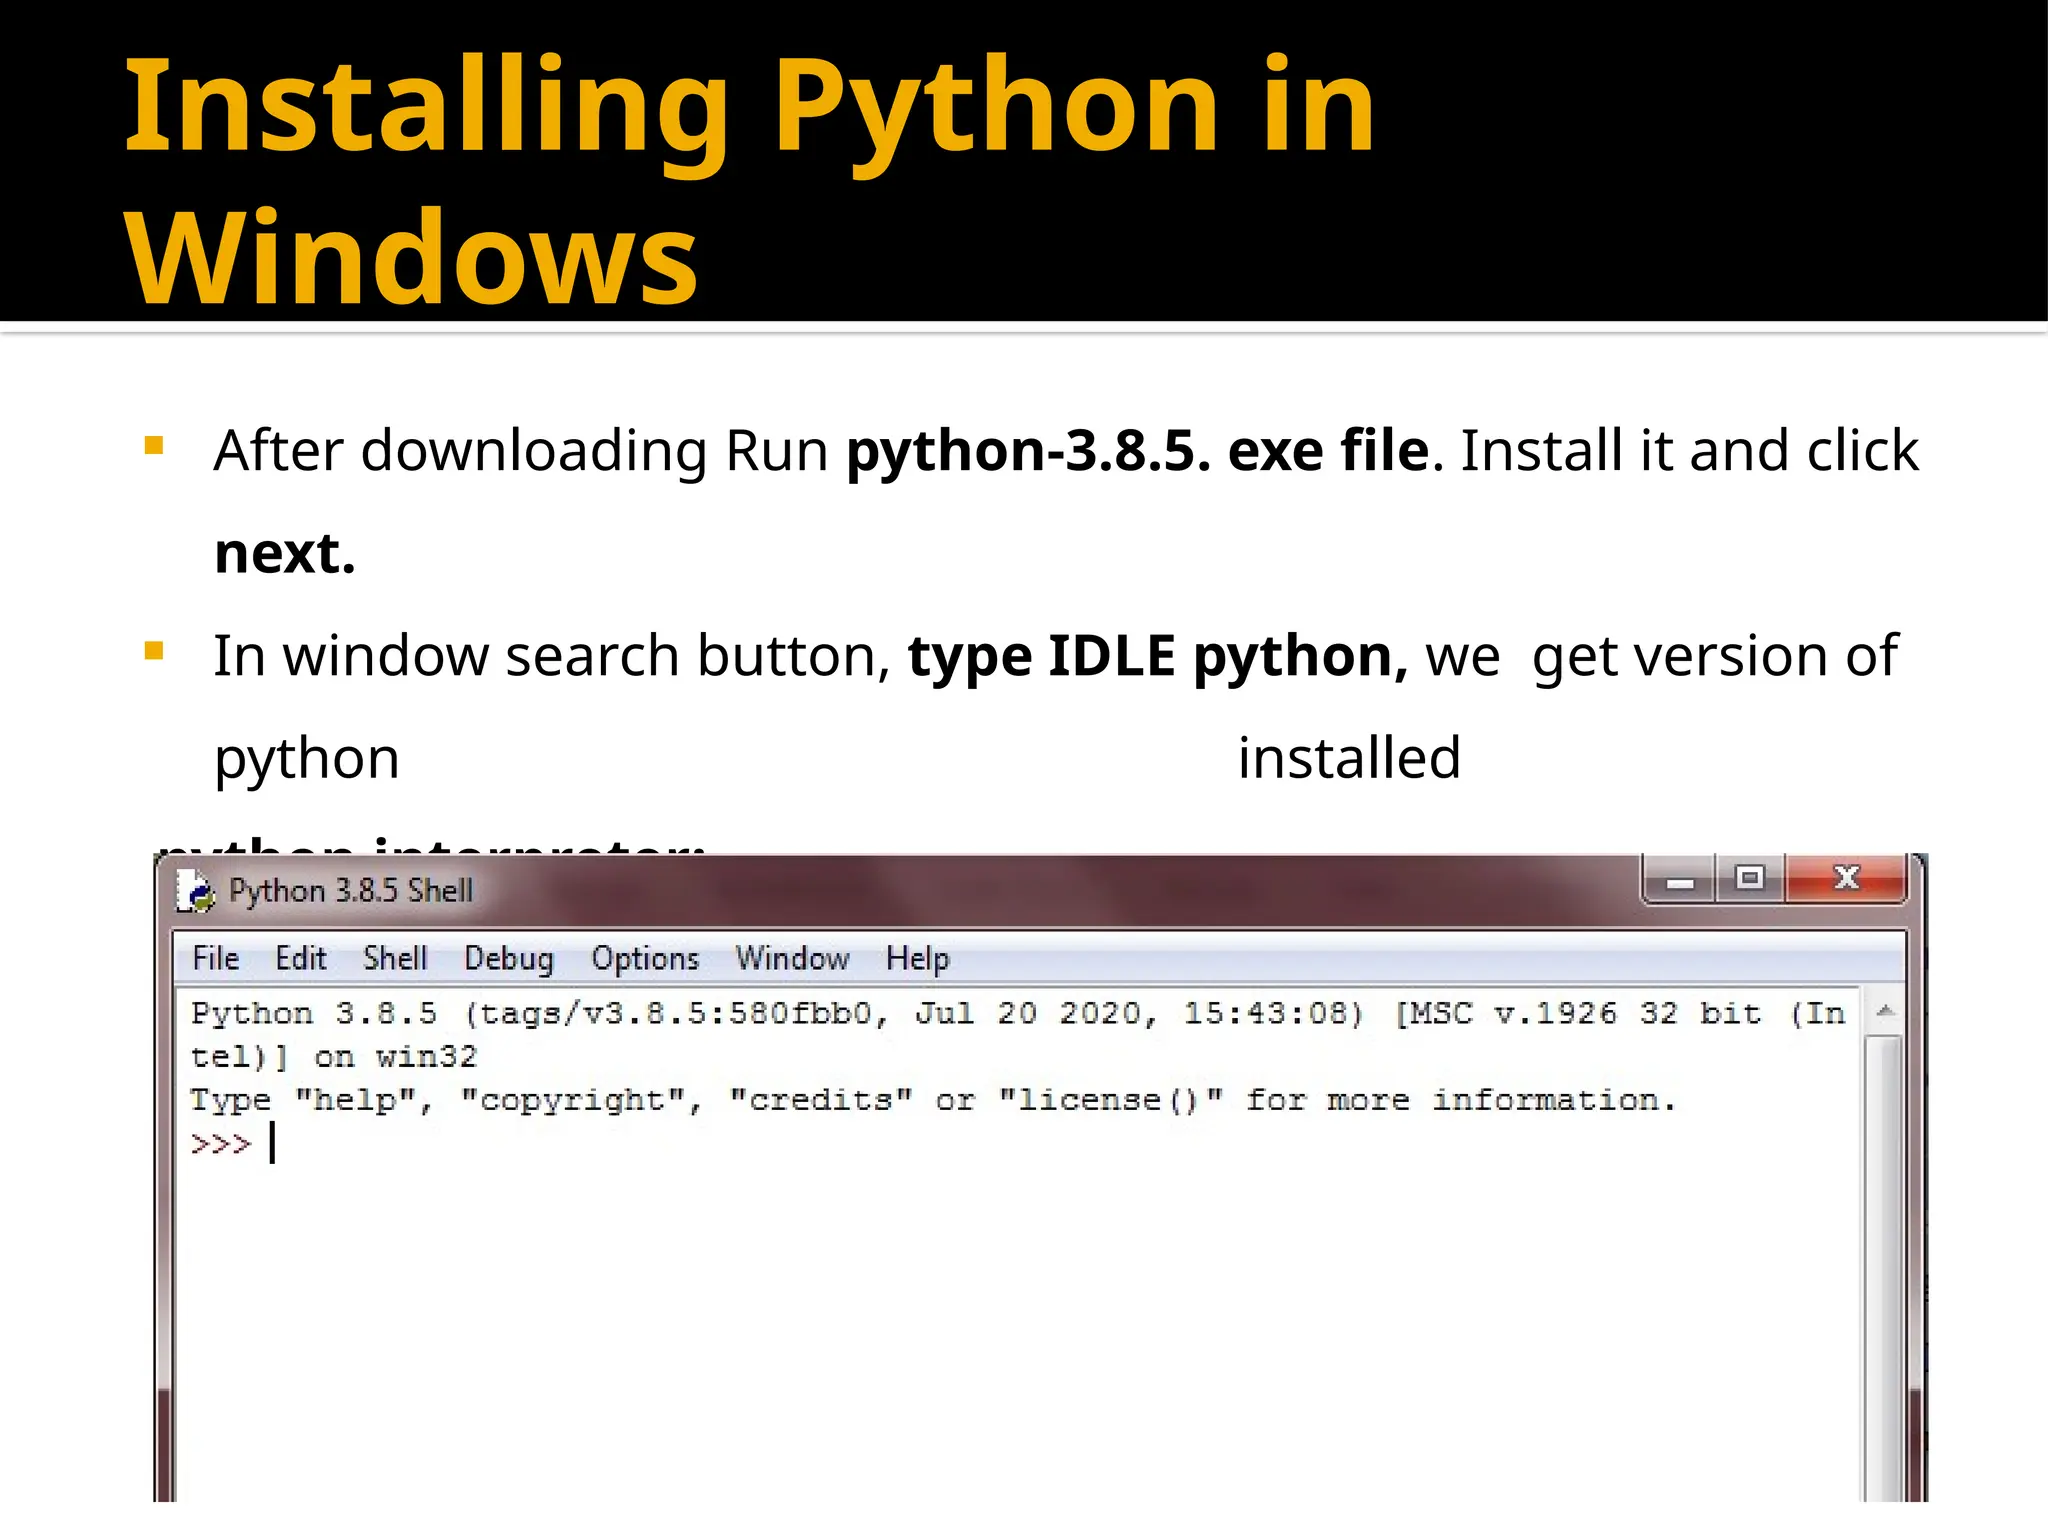Click the bold 'type IDLE python,' text

[x=1158, y=656]
